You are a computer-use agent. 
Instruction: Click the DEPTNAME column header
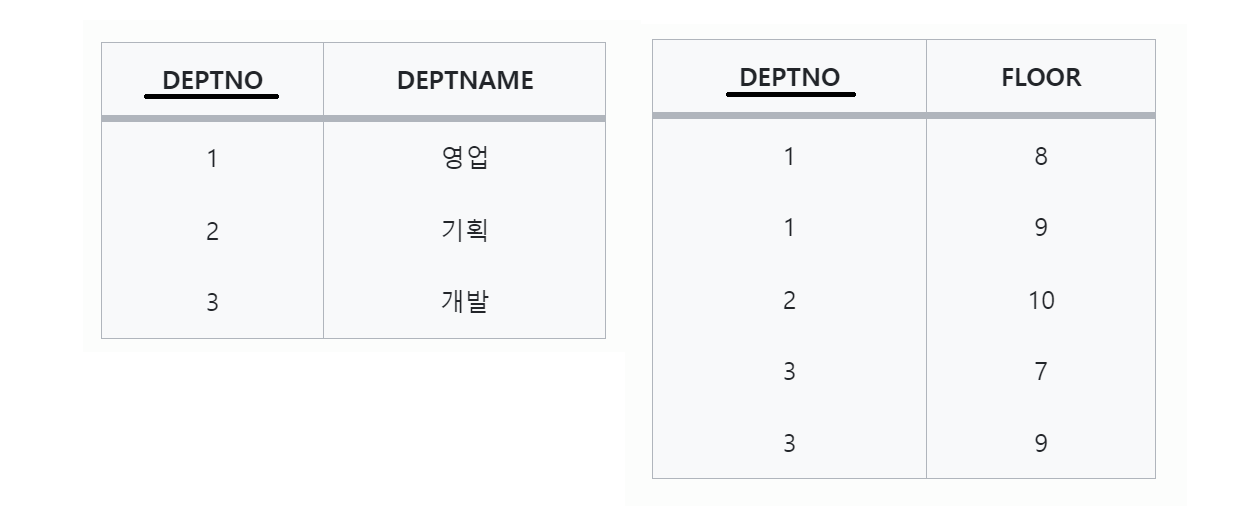click(465, 81)
